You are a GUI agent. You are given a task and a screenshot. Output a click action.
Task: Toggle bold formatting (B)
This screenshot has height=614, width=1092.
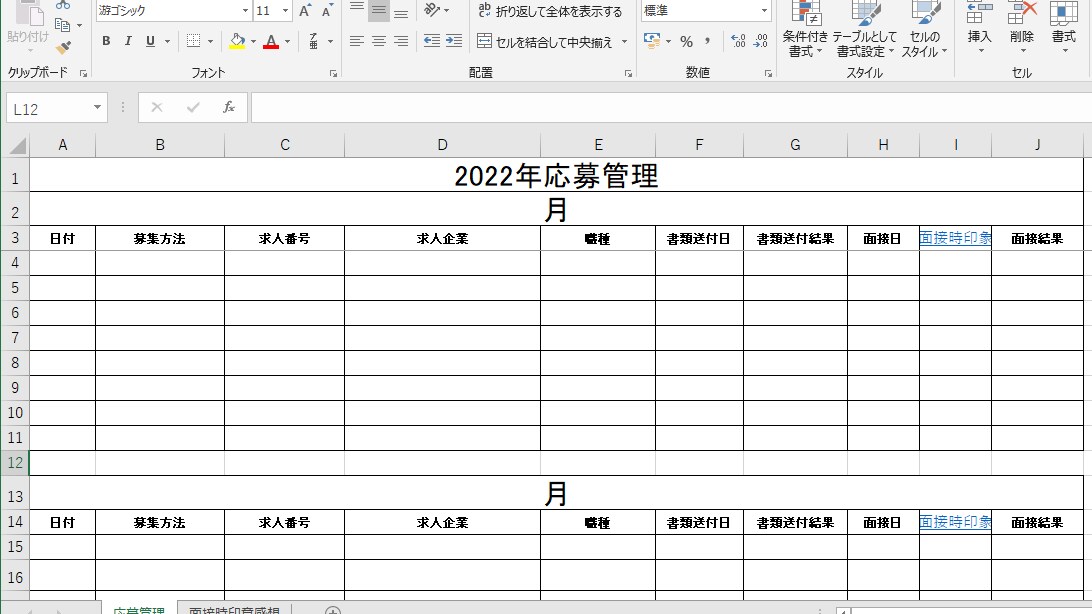tap(106, 41)
